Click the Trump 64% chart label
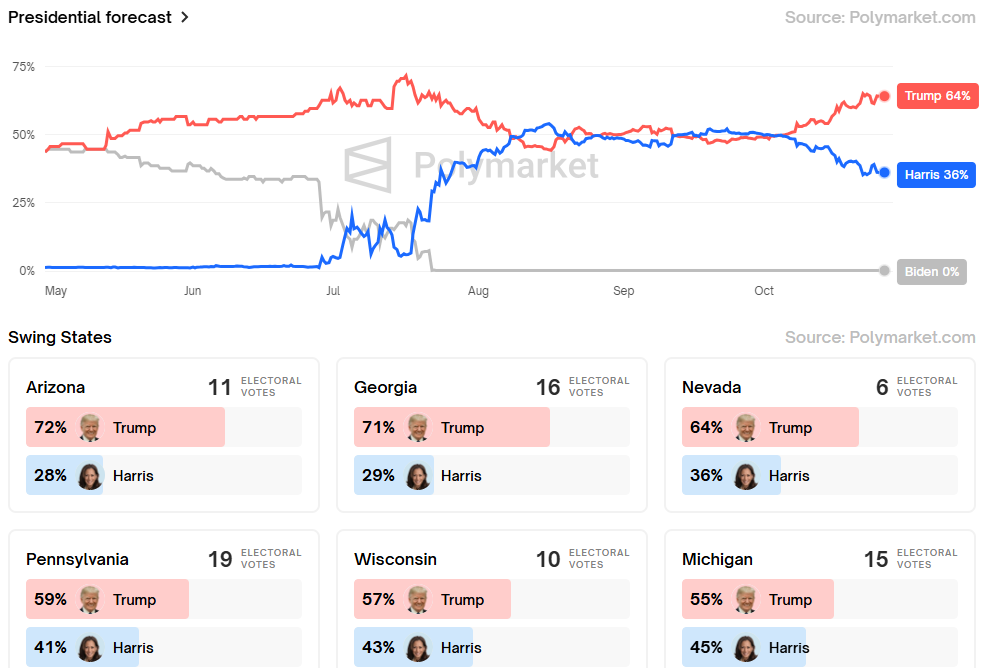The image size is (993, 668). pos(937,96)
